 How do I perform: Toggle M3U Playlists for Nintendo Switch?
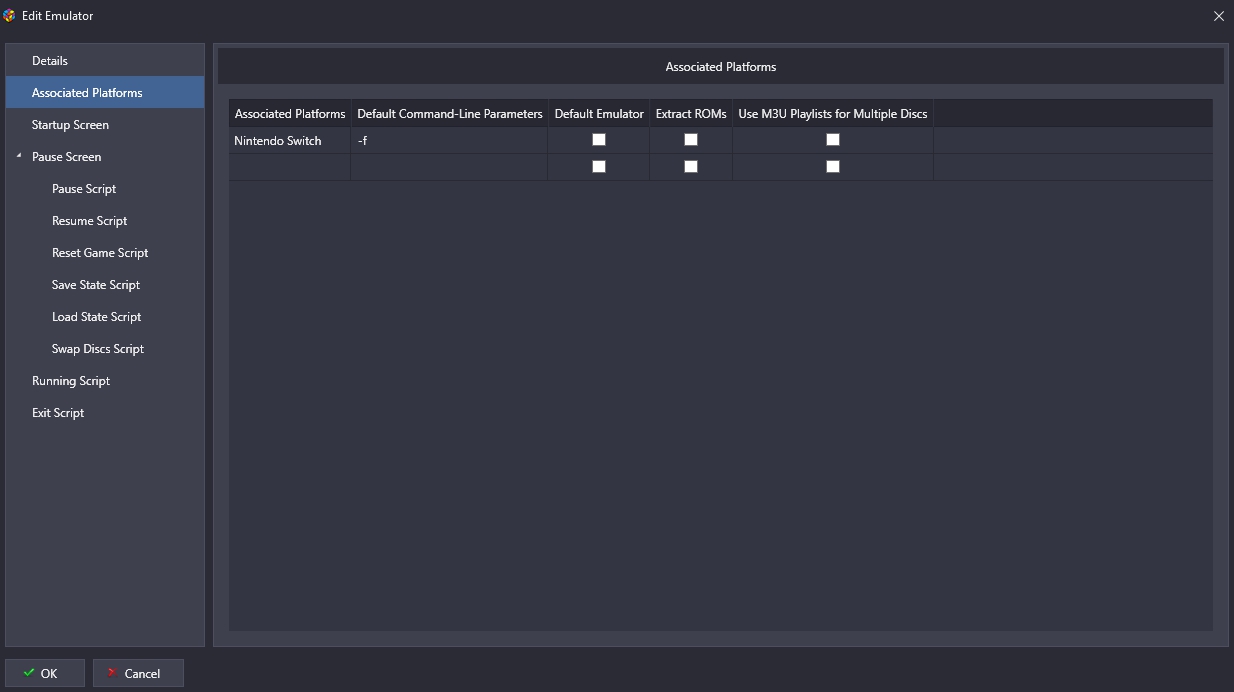point(833,140)
